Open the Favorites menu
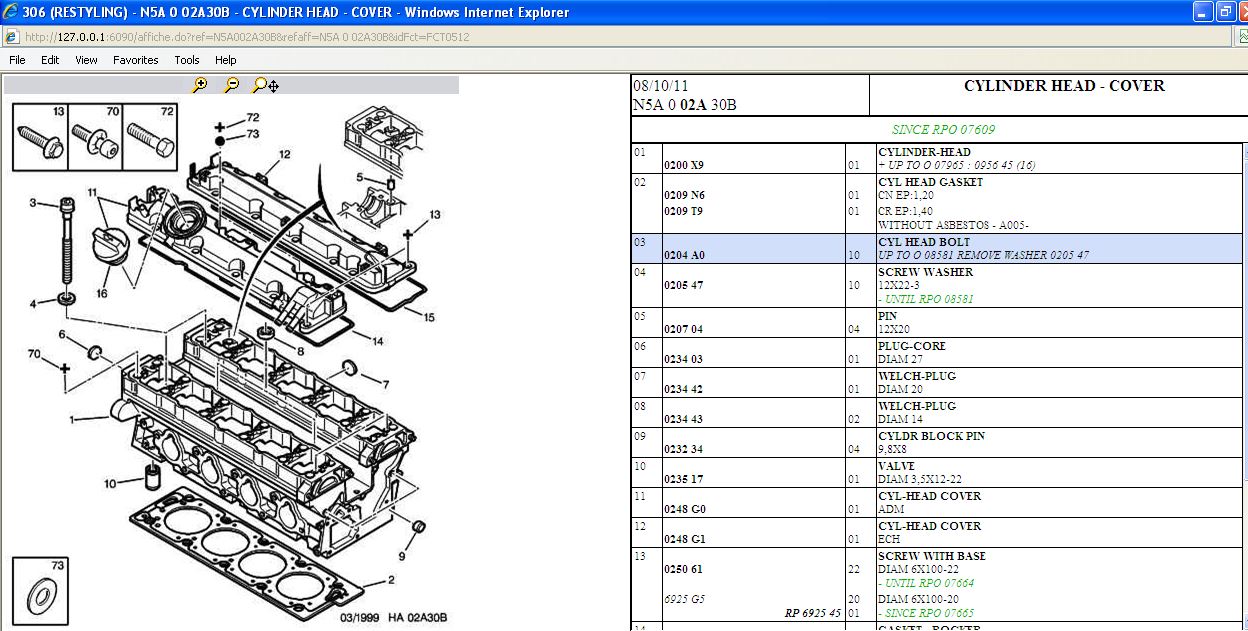Screen dimensions: 1248x631 (135, 60)
